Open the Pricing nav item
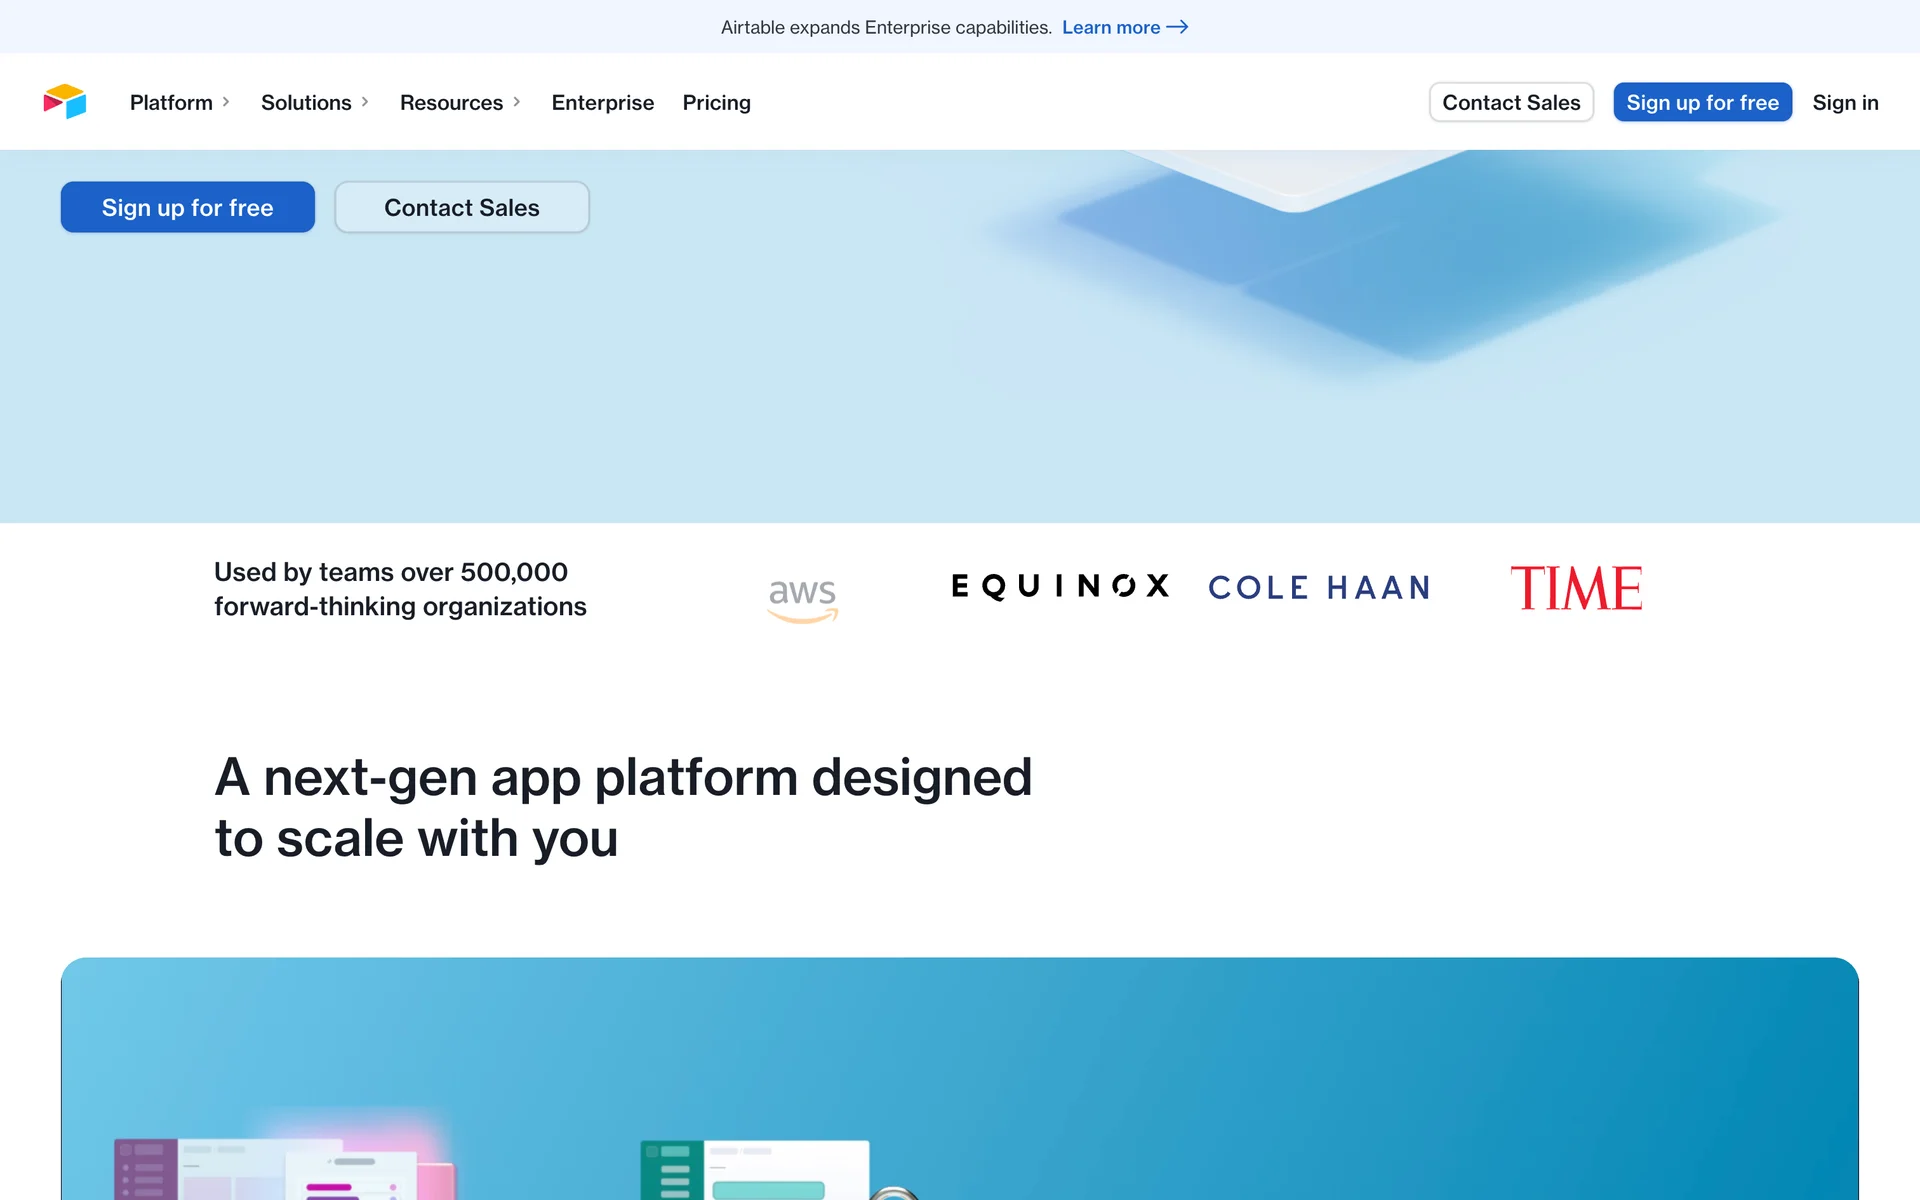The height and width of the screenshot is (1200, 1920). (716, 103)
